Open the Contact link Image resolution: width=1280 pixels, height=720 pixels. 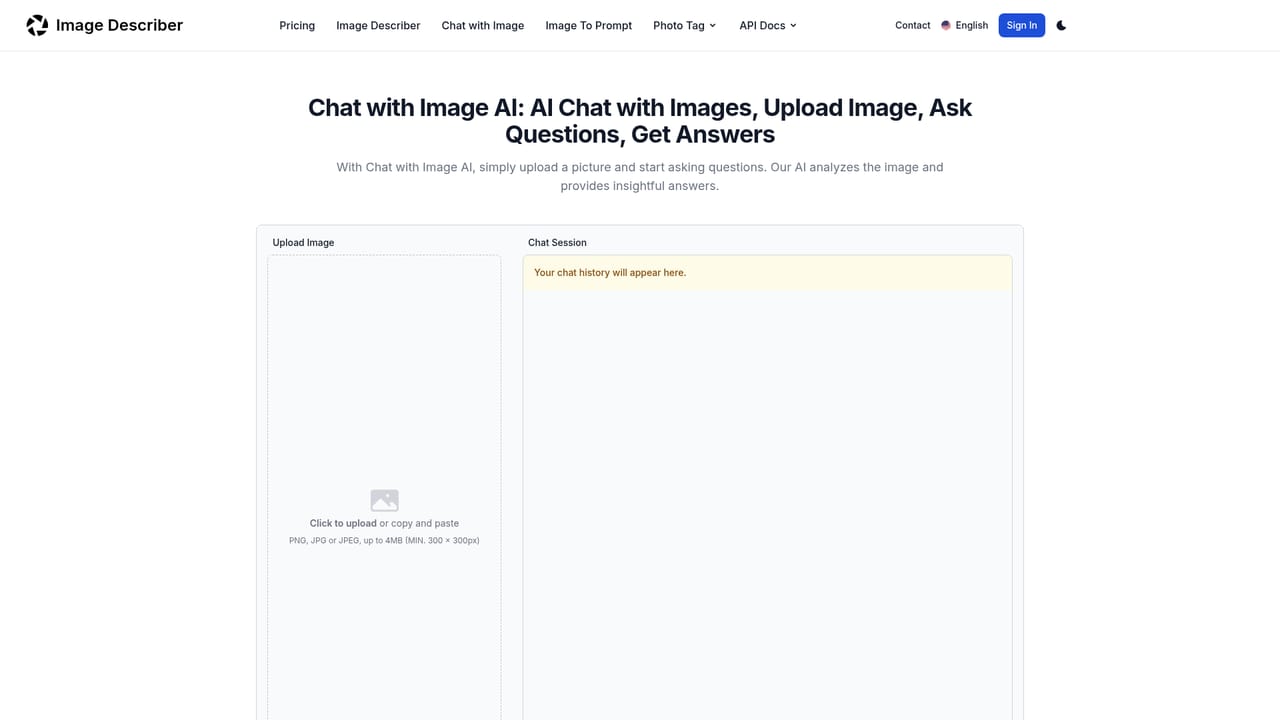click(x=913, y=25)
